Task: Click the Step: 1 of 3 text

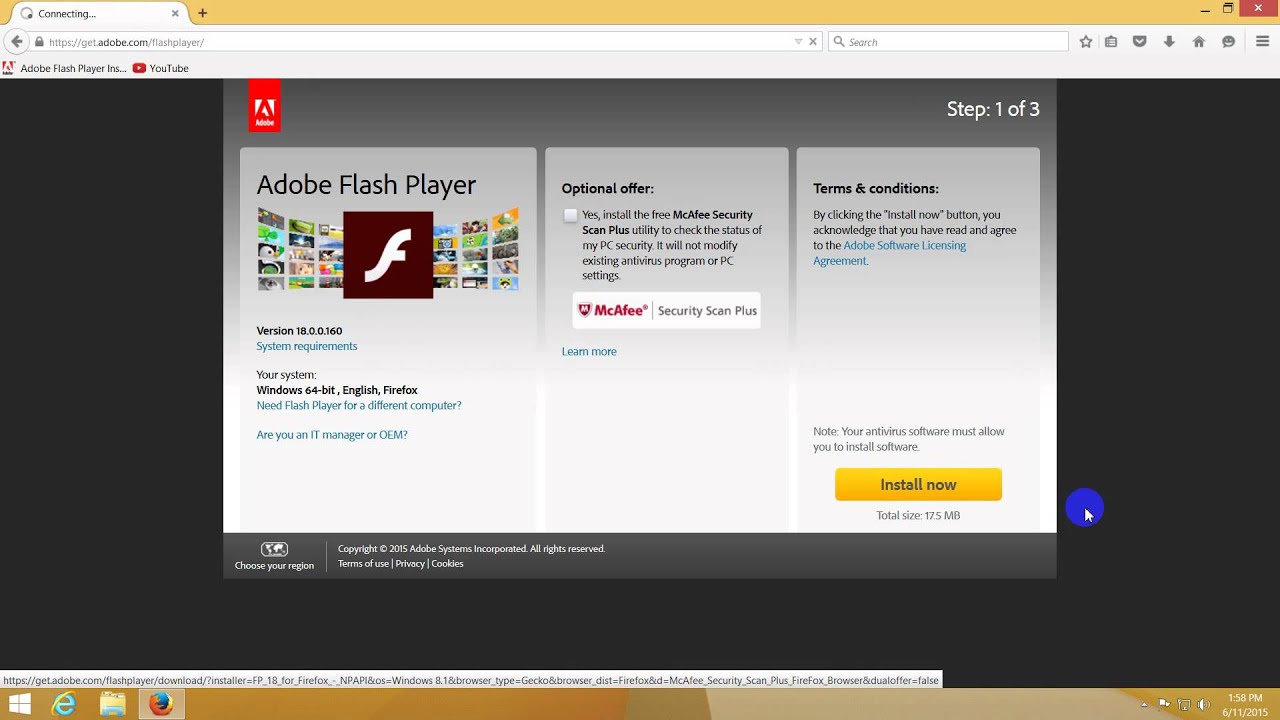Action: [x=993, y=109]
